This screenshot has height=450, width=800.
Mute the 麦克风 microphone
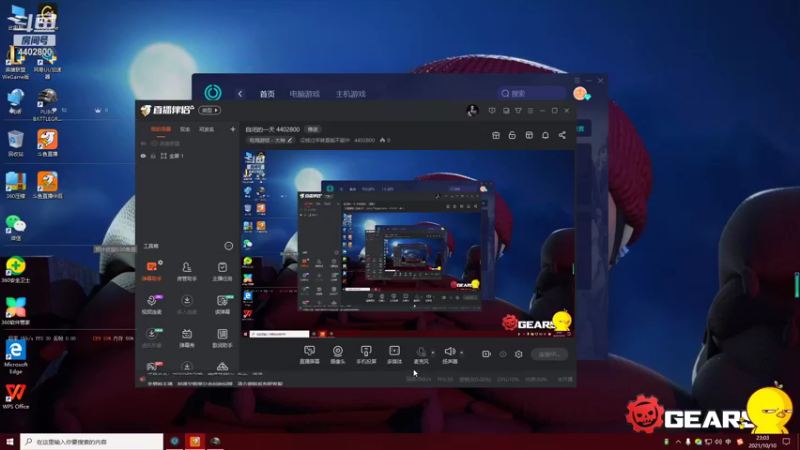coord(421,355)
